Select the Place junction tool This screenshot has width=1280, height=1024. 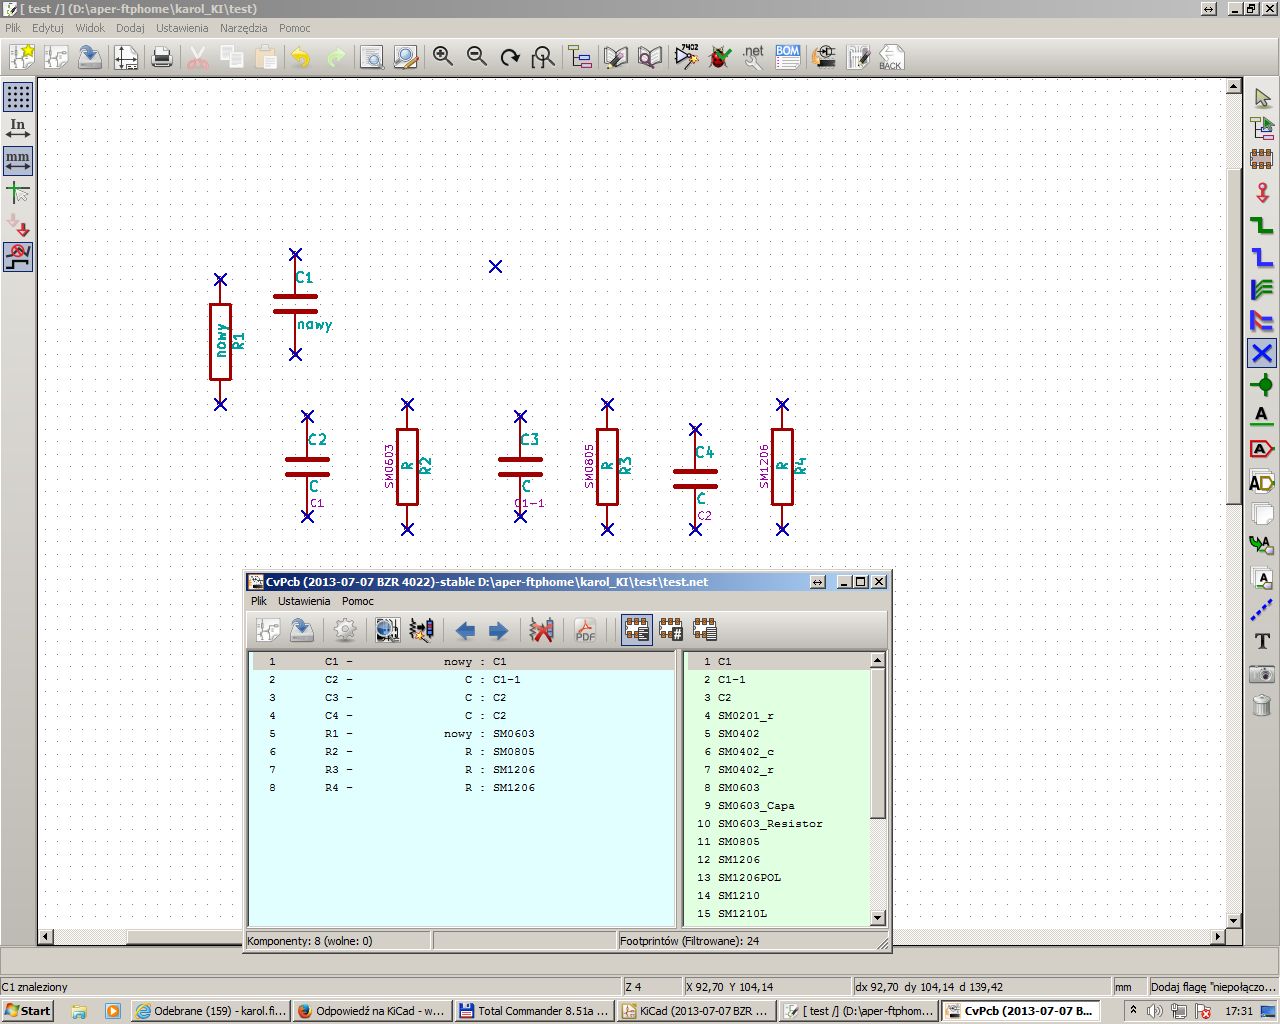pyautogui.click(x=1262, y=385)
